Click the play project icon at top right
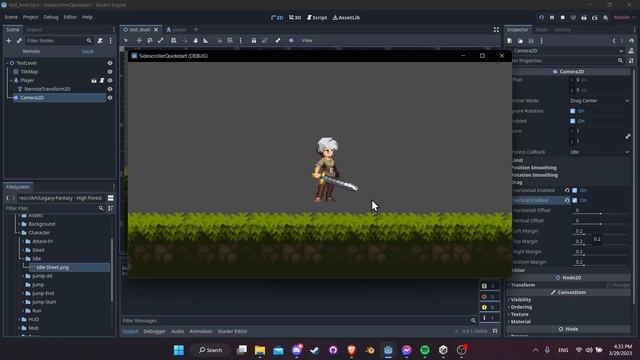The image size is (640, 360). tap(541, 18)
